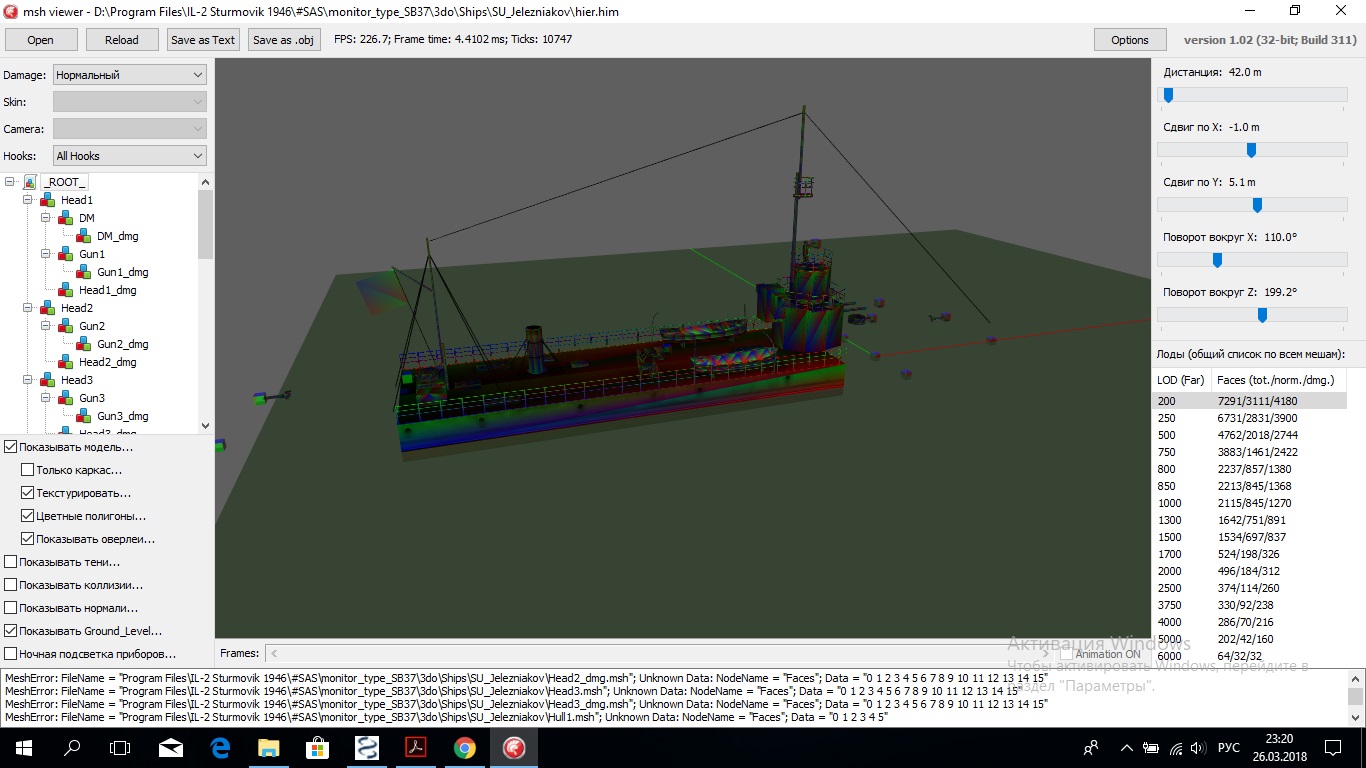Click the _ROOT_ node document icon
Viewport: 1366px width, 768px height.
pyautogui.click(x=30, y=182)
